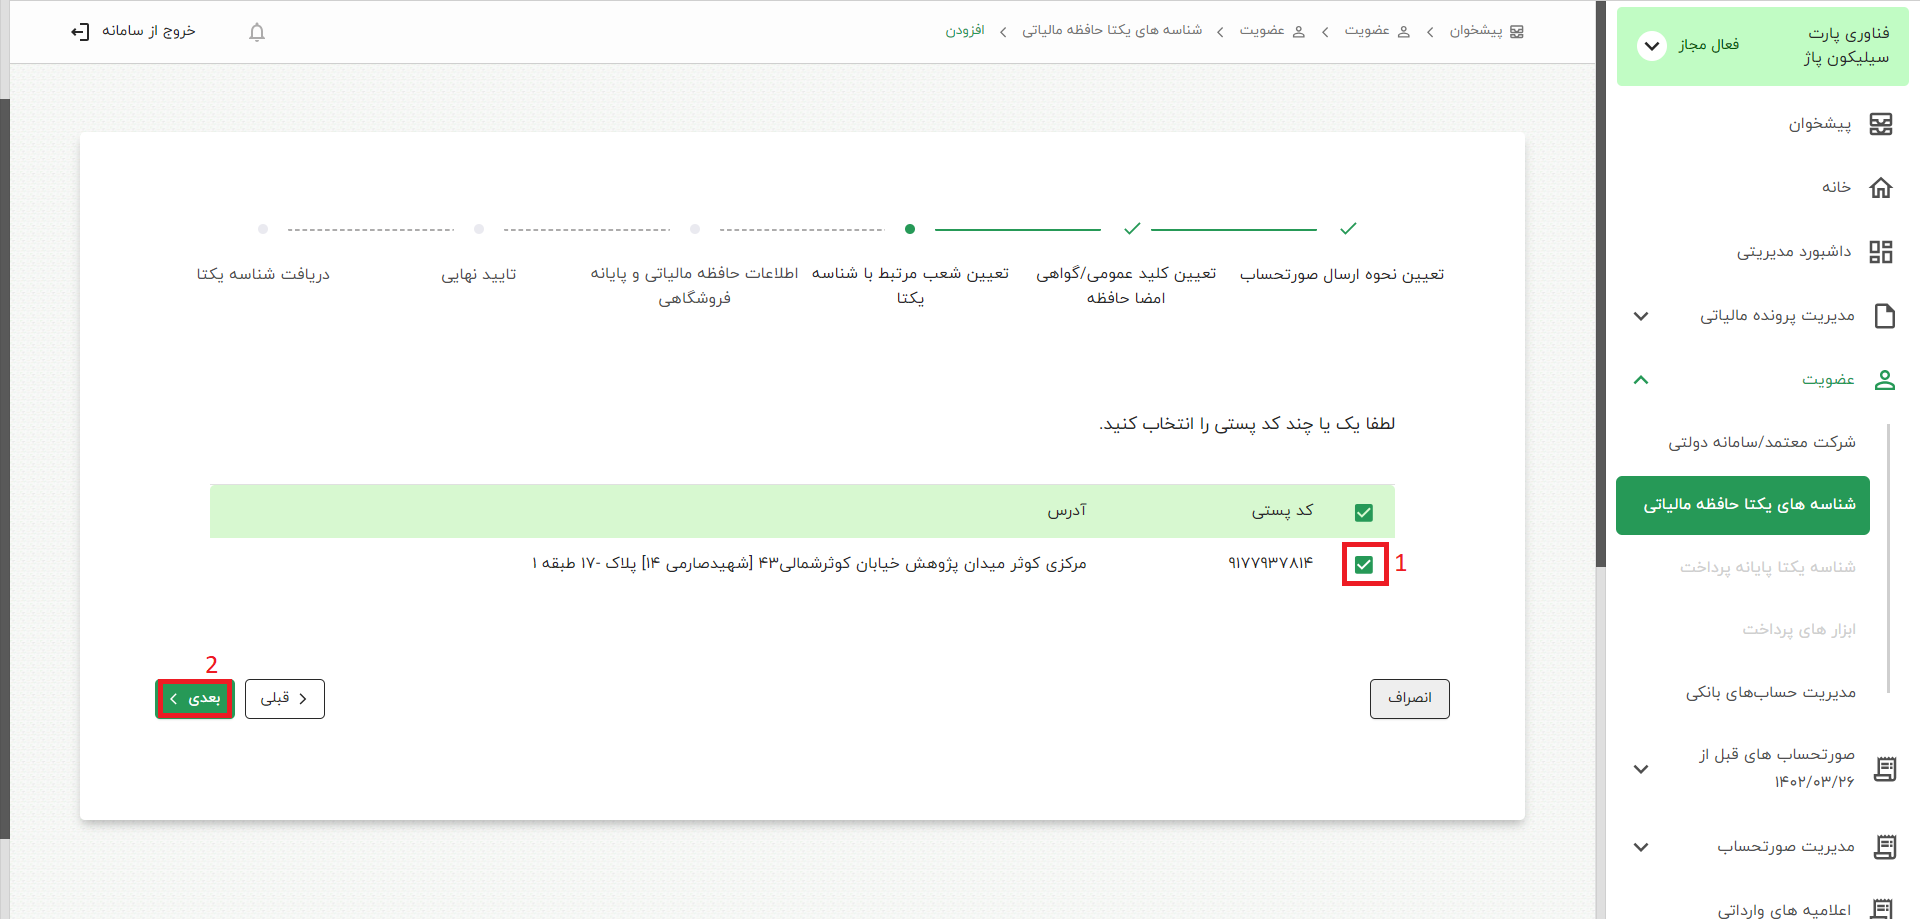Open ابزار های پرداخت submenu item
The height and width of the screenshot is (920, 1920).
1799,630
